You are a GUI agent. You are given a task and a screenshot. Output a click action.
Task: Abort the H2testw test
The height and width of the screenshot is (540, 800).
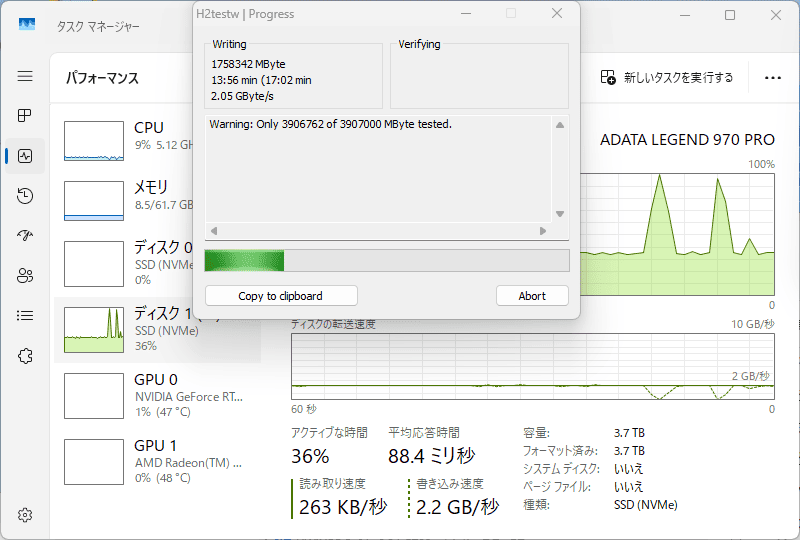(x=532, y=296)
